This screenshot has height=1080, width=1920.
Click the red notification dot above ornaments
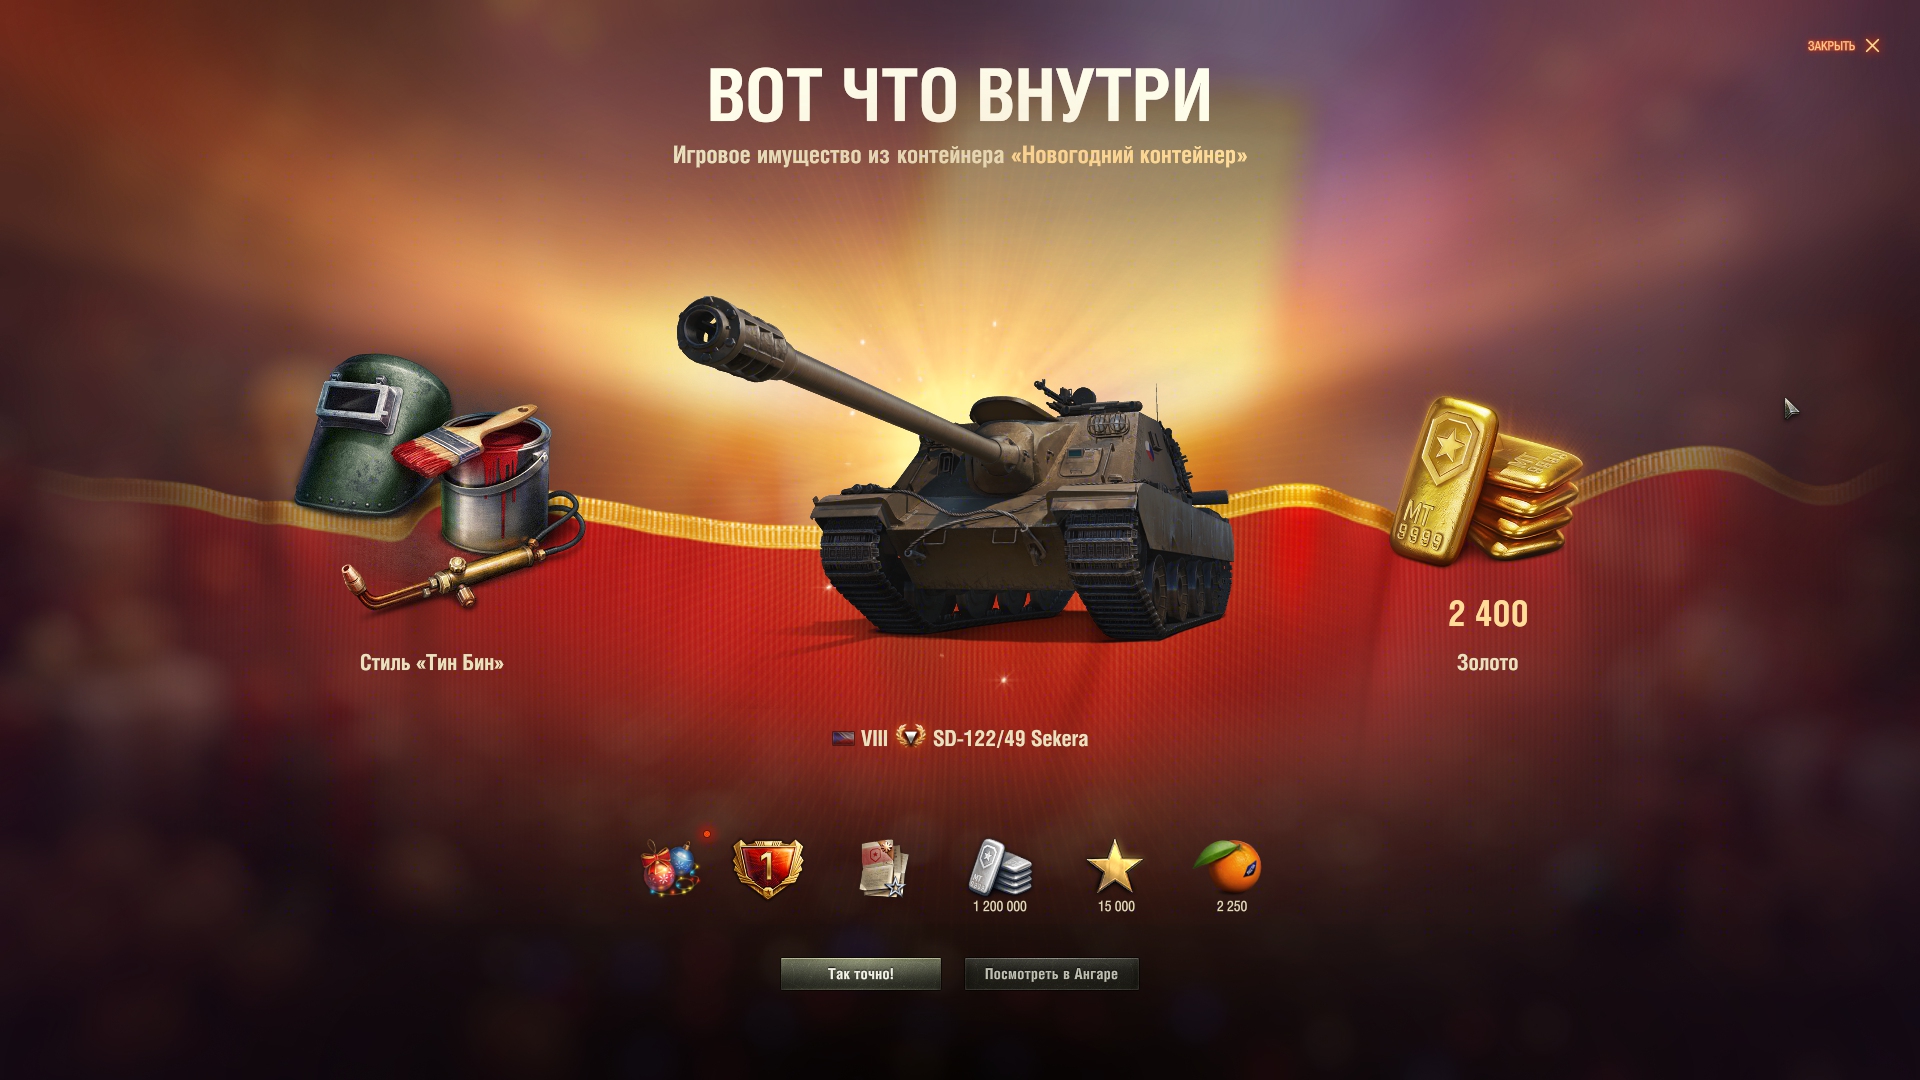tap(707, 834)
